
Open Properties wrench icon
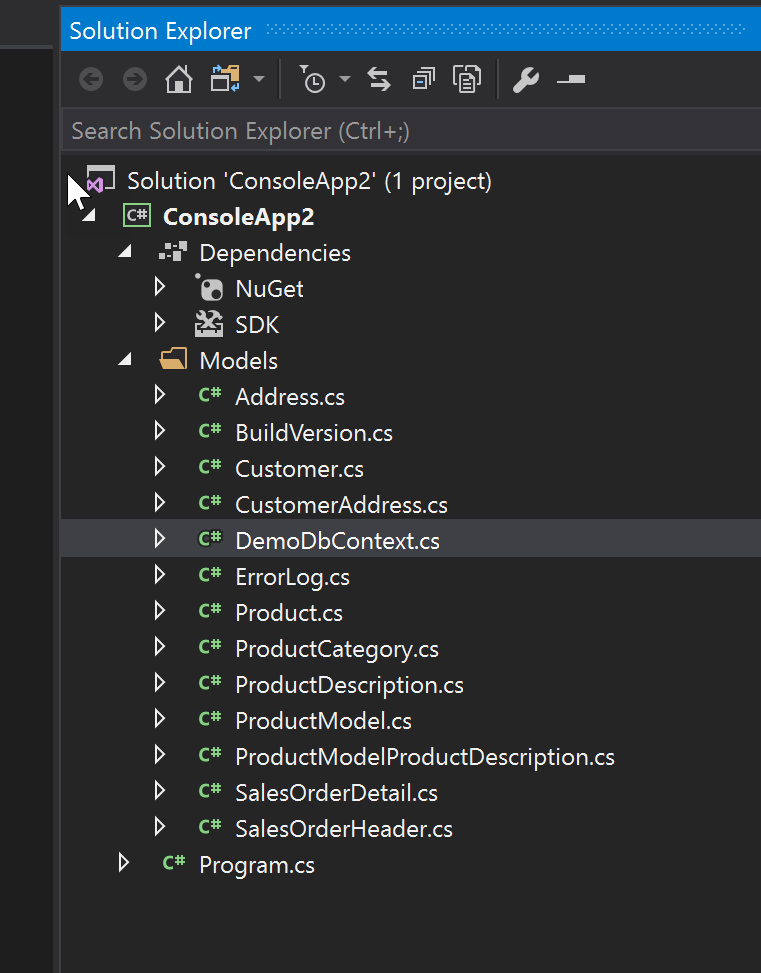(x=526, y=80)
